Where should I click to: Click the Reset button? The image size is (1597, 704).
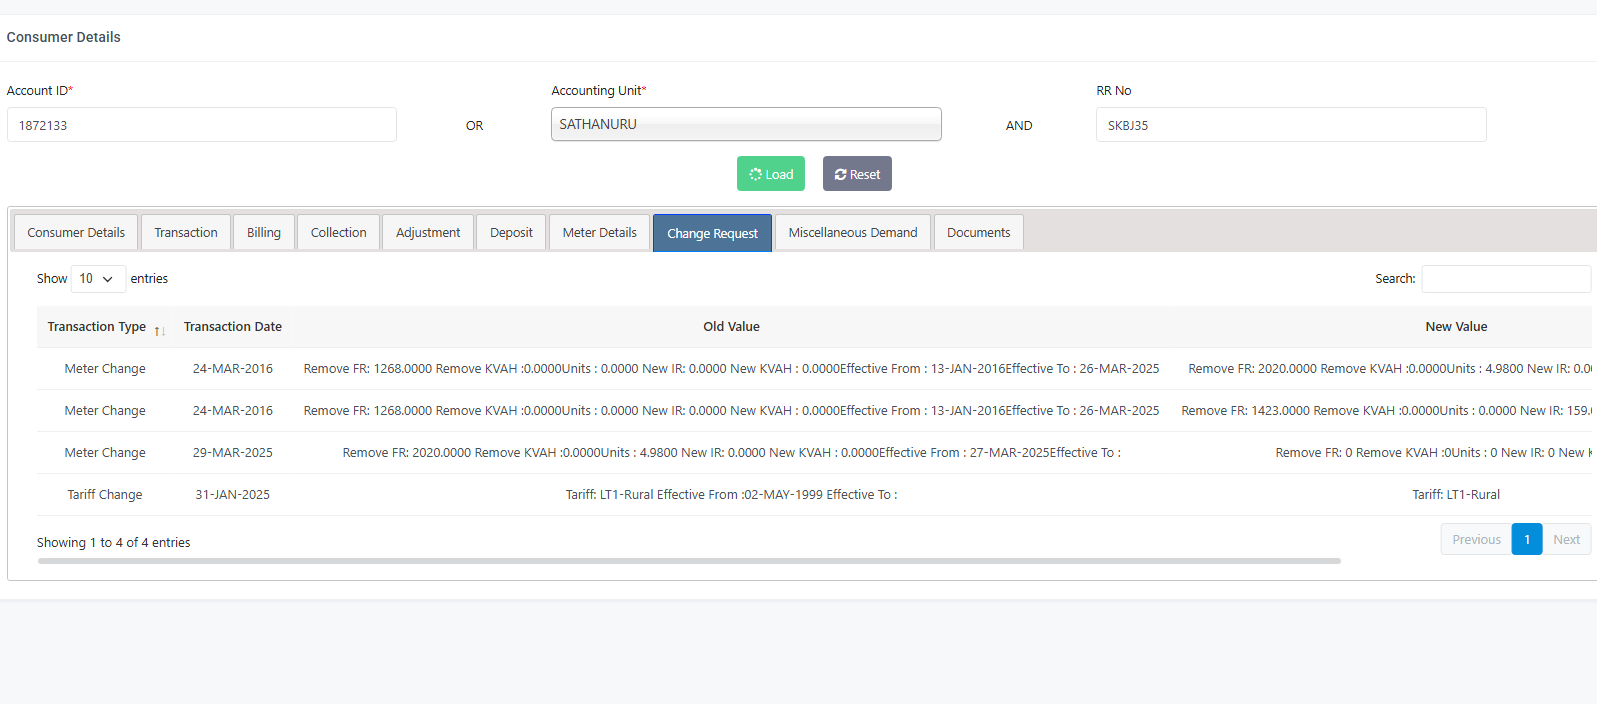click(x=857, y=174)
